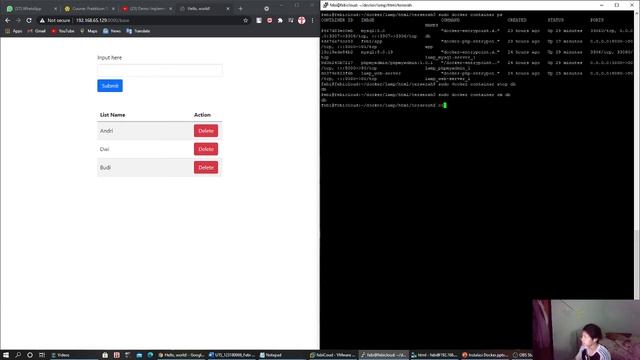Select the name Dwi in the list
Viewport: 640px width, 360px height.
click(x=104, y=149)
